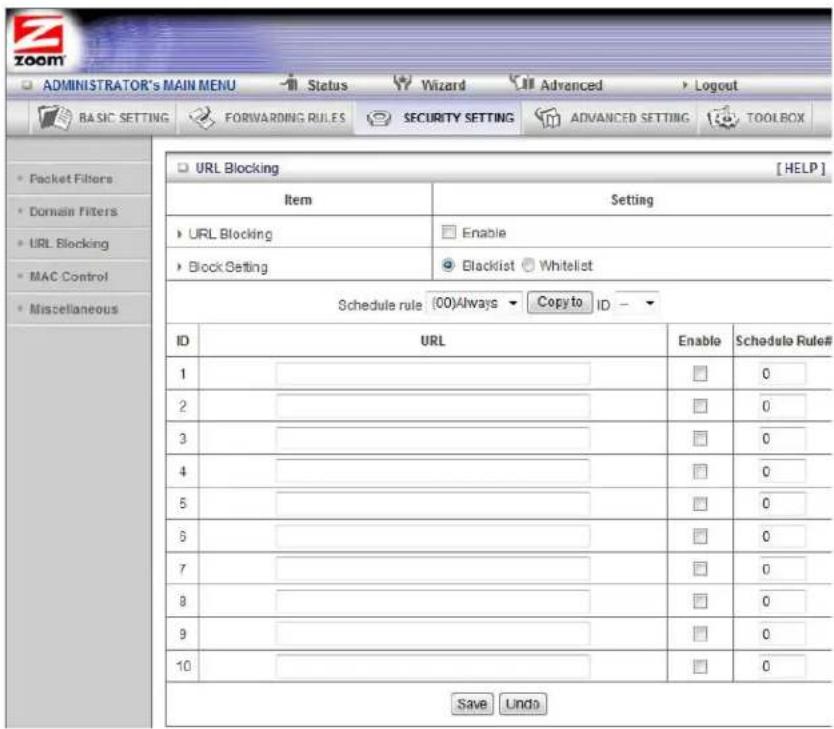
Task: Select the Whitelist radio button
Action: pos(528,265)
